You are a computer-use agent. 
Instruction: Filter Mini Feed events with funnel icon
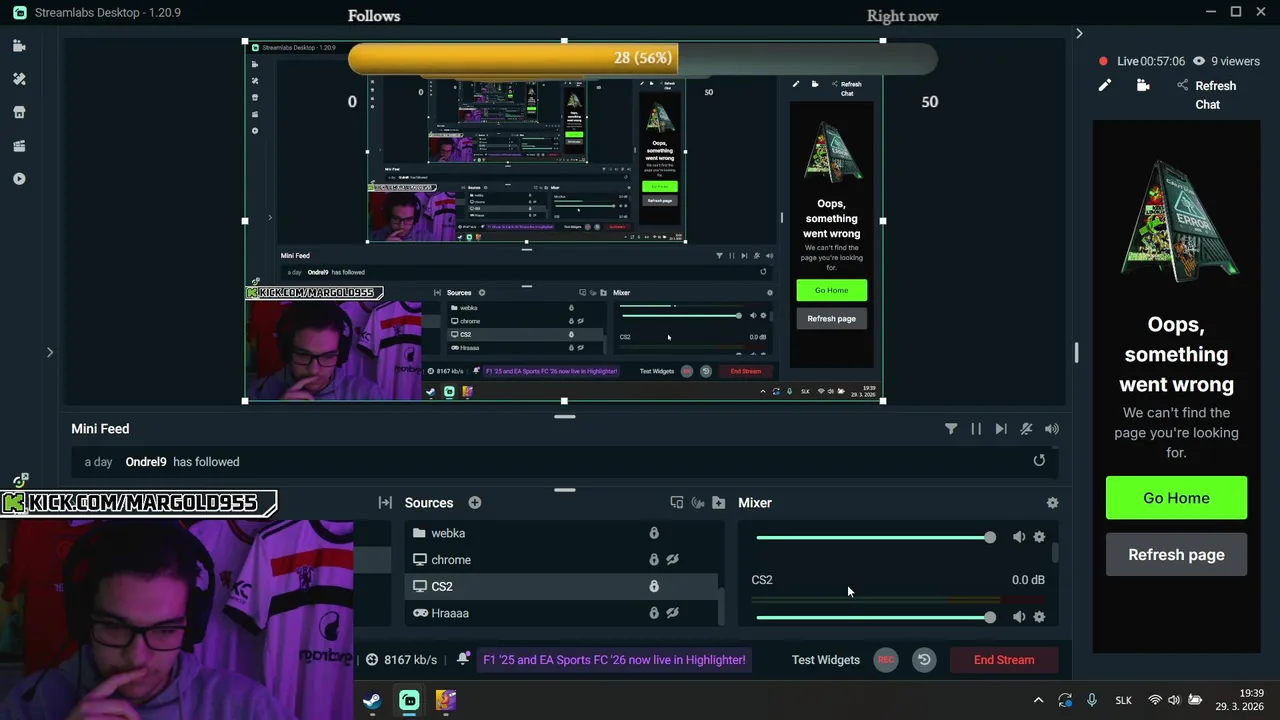pyautogui.click(x=951, y=429)
